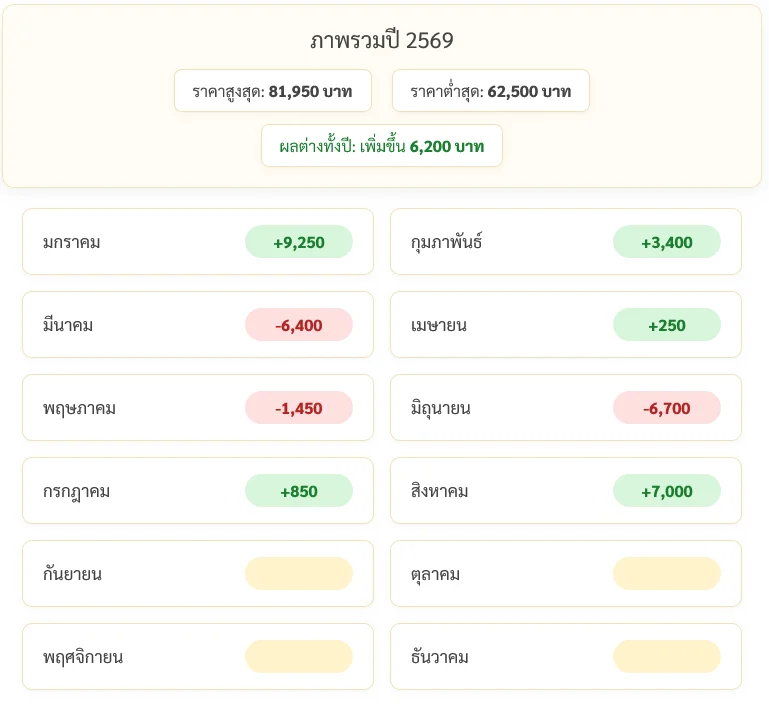Click the มกราคม month card
The width and height of the screenshot is (769, 708).
pos(198,241)
